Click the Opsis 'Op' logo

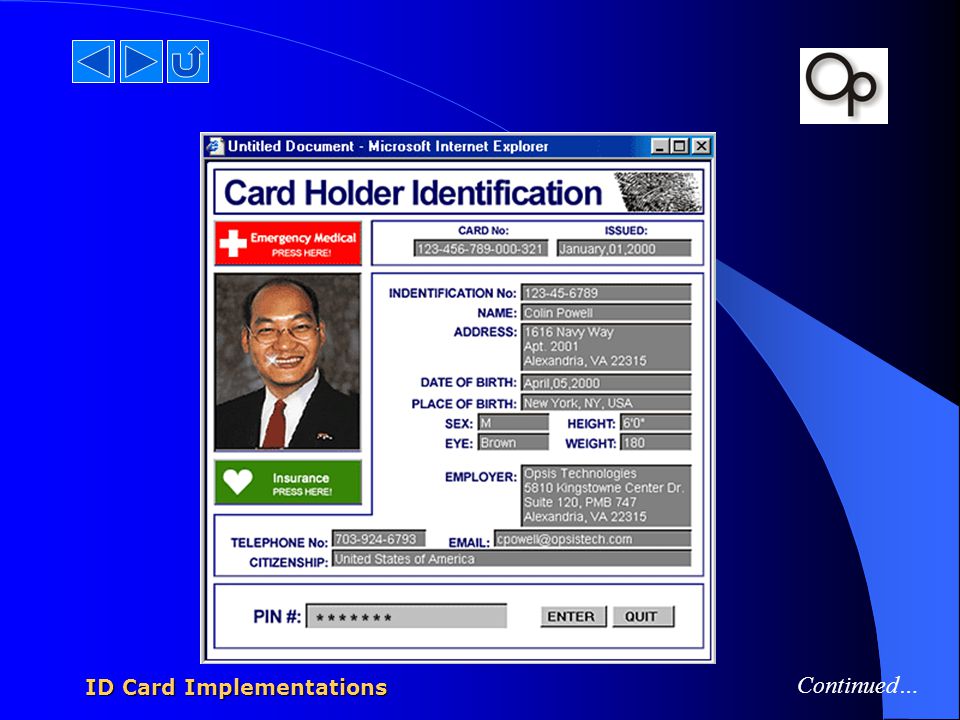pos(844,86)
